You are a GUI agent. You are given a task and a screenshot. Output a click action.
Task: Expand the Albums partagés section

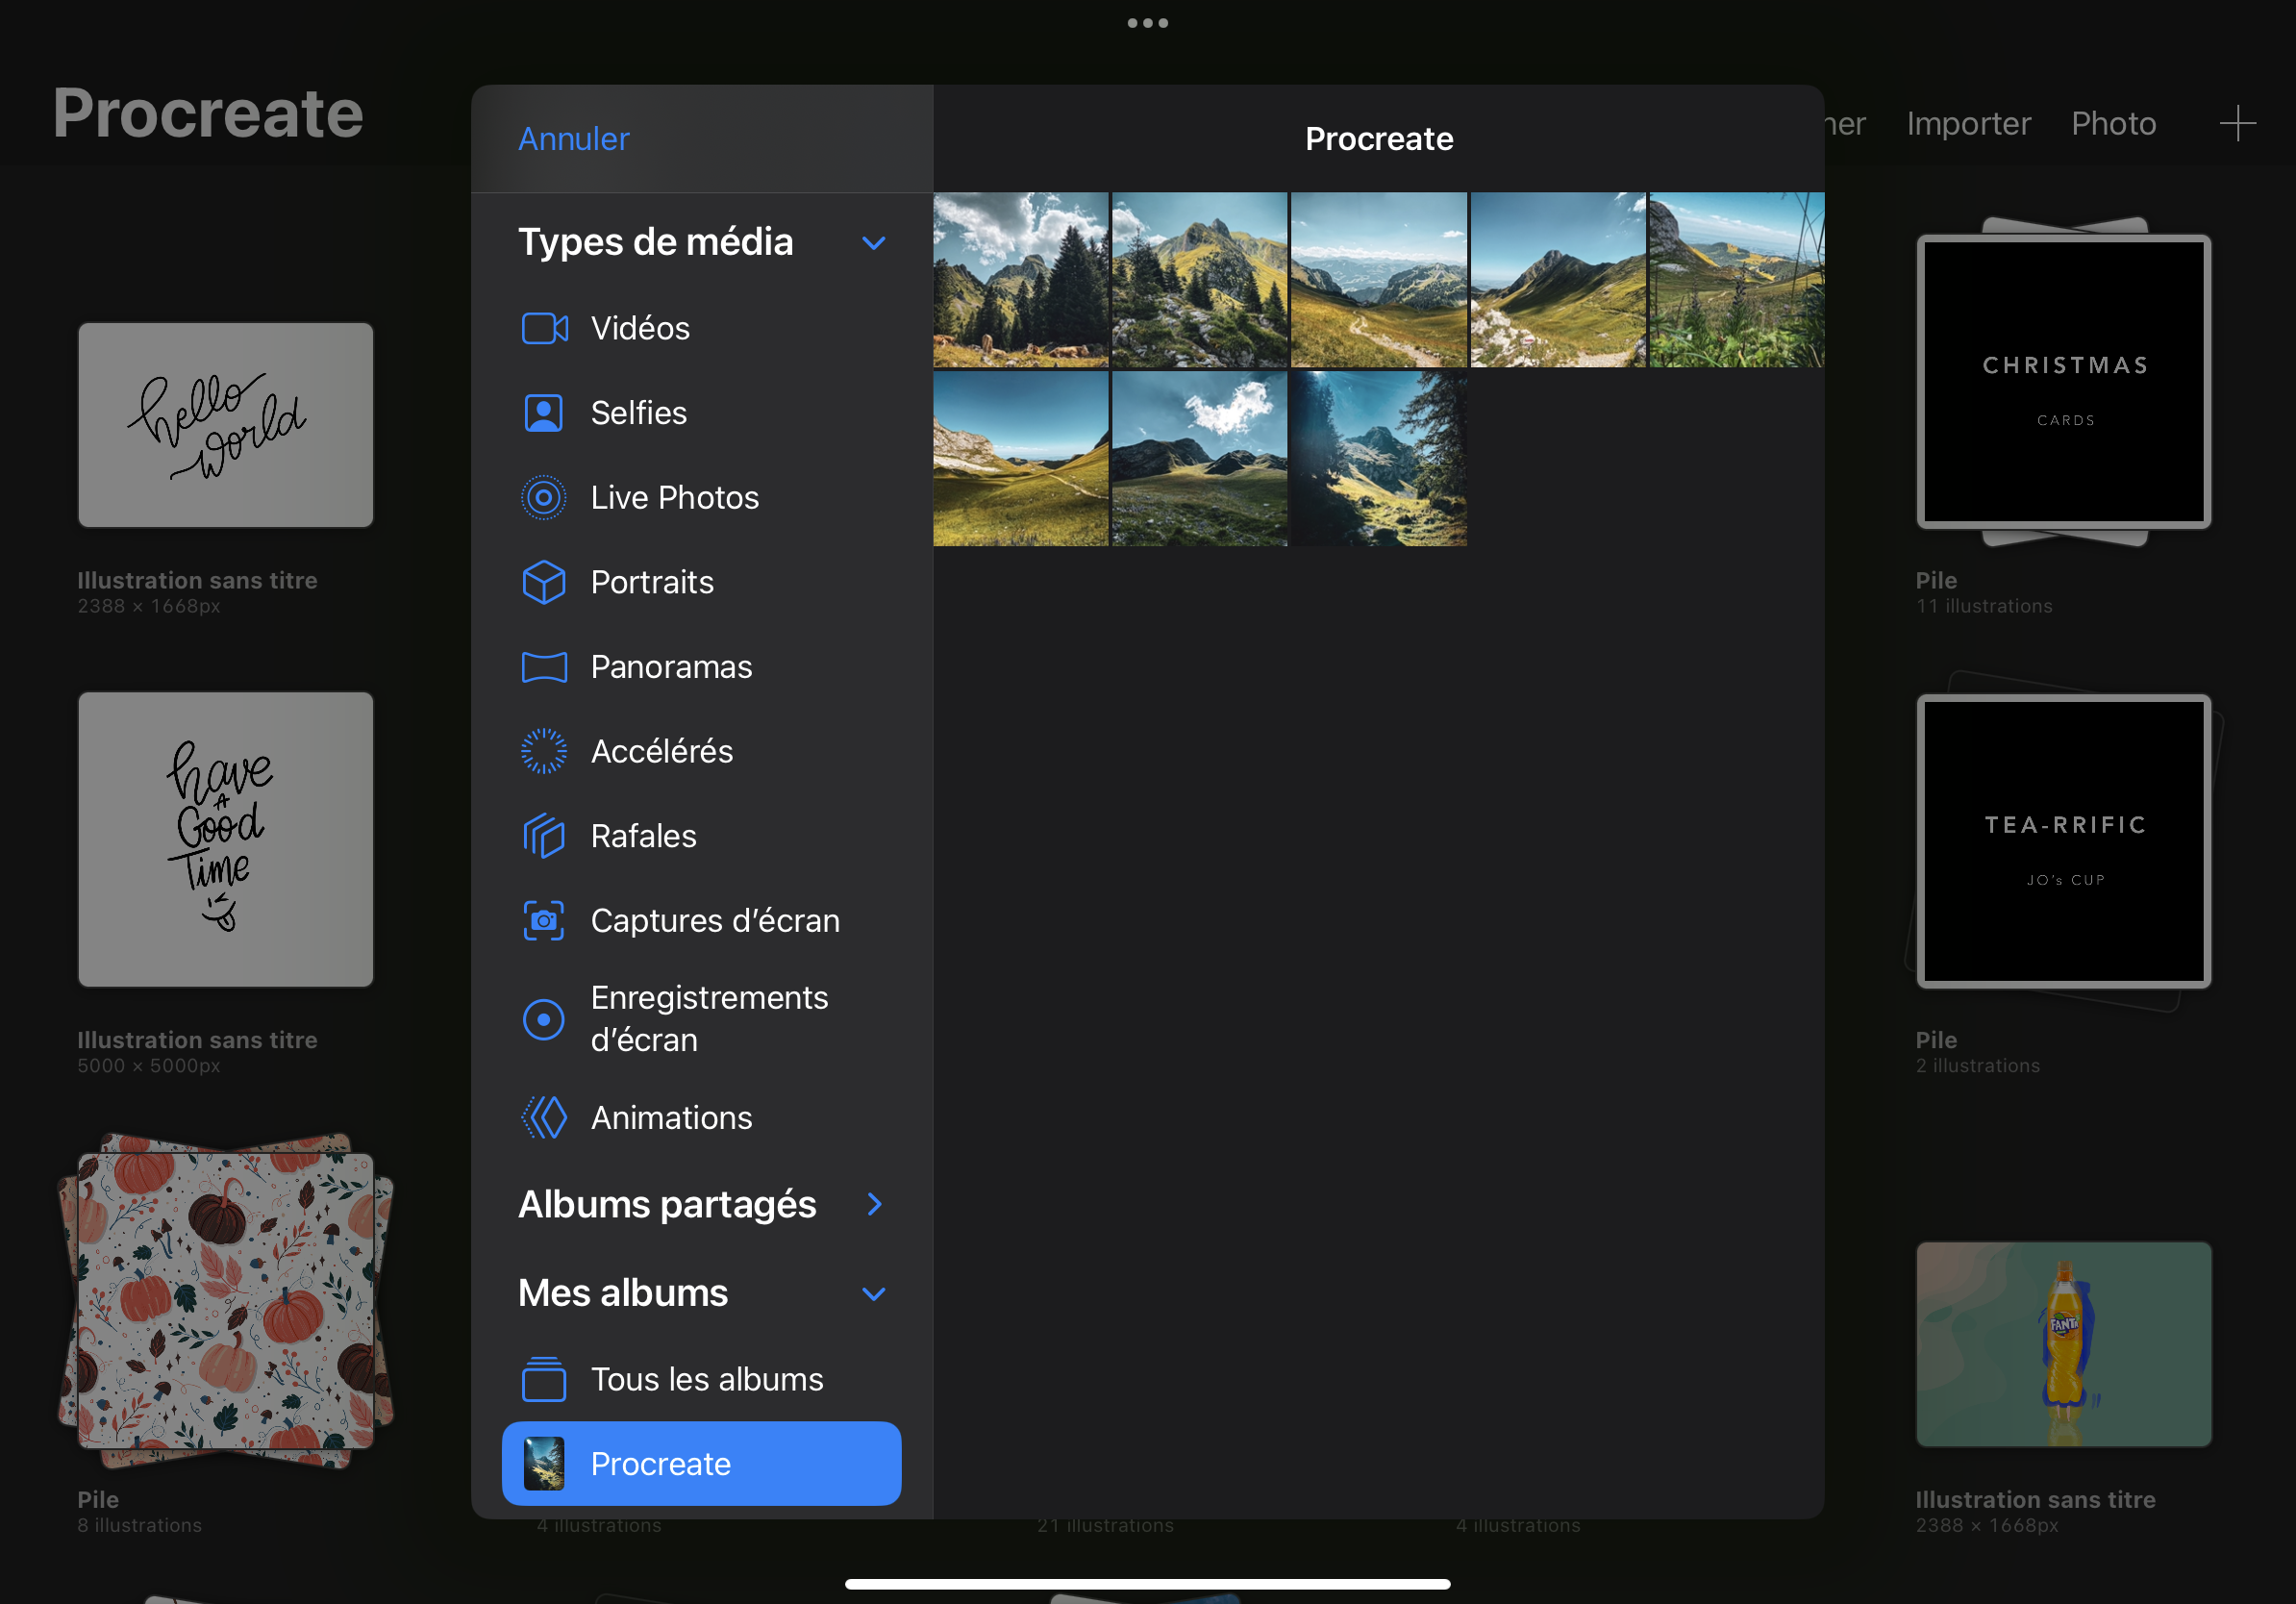(873, 1204)
